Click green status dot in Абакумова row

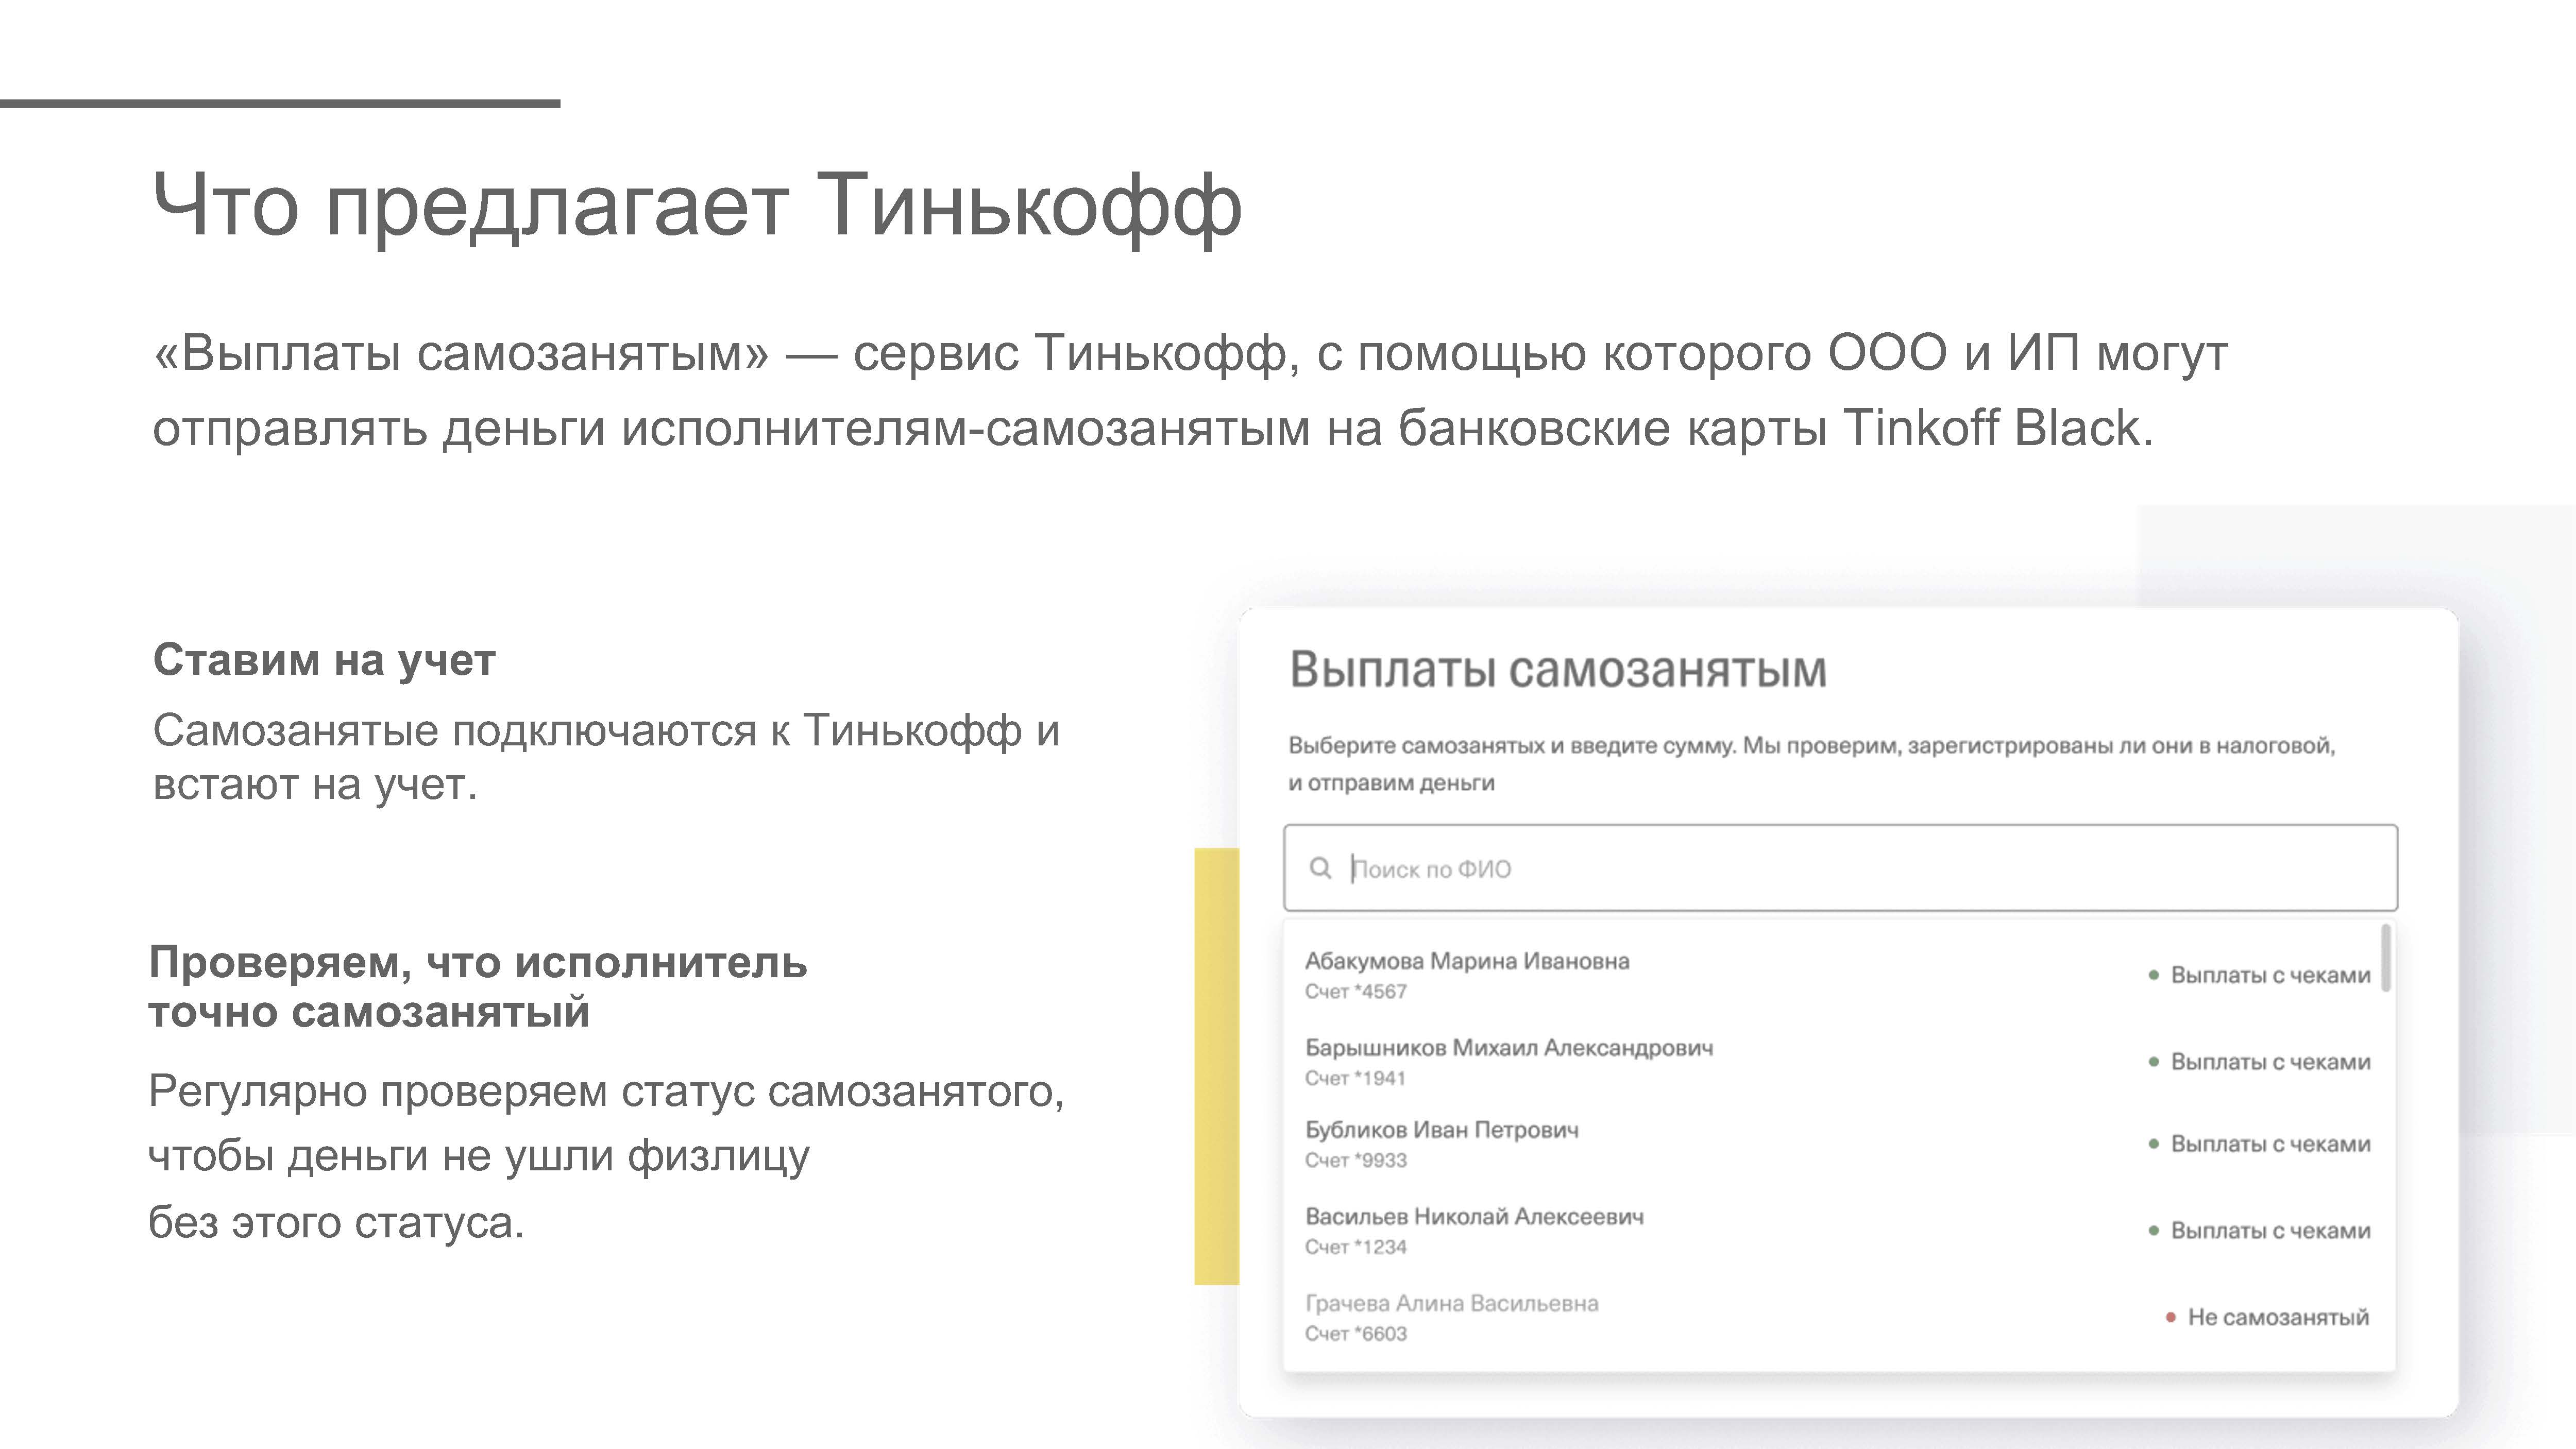click(2154, 975)
